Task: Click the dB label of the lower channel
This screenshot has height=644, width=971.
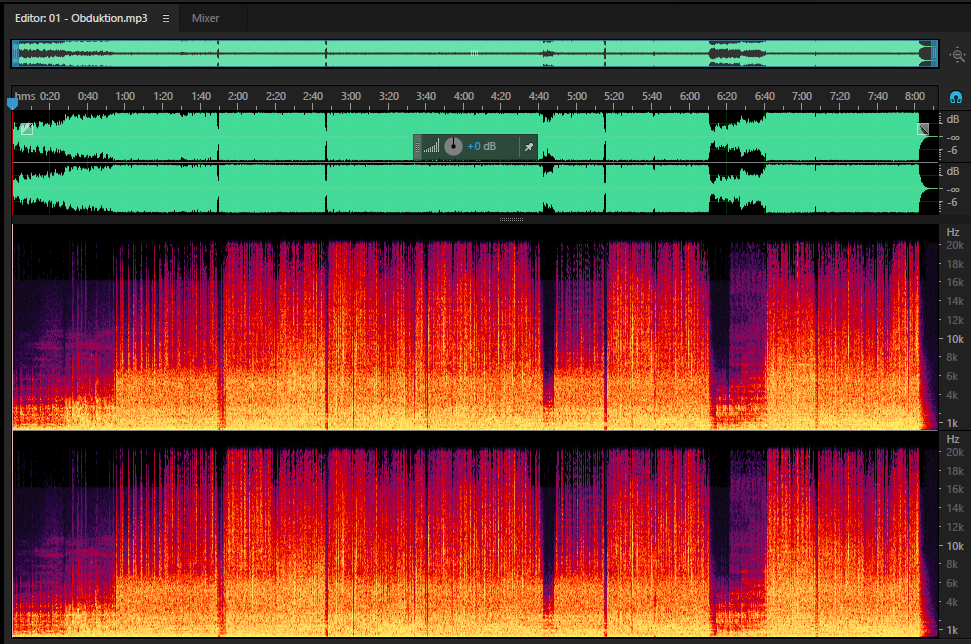Action: [952, 171]
